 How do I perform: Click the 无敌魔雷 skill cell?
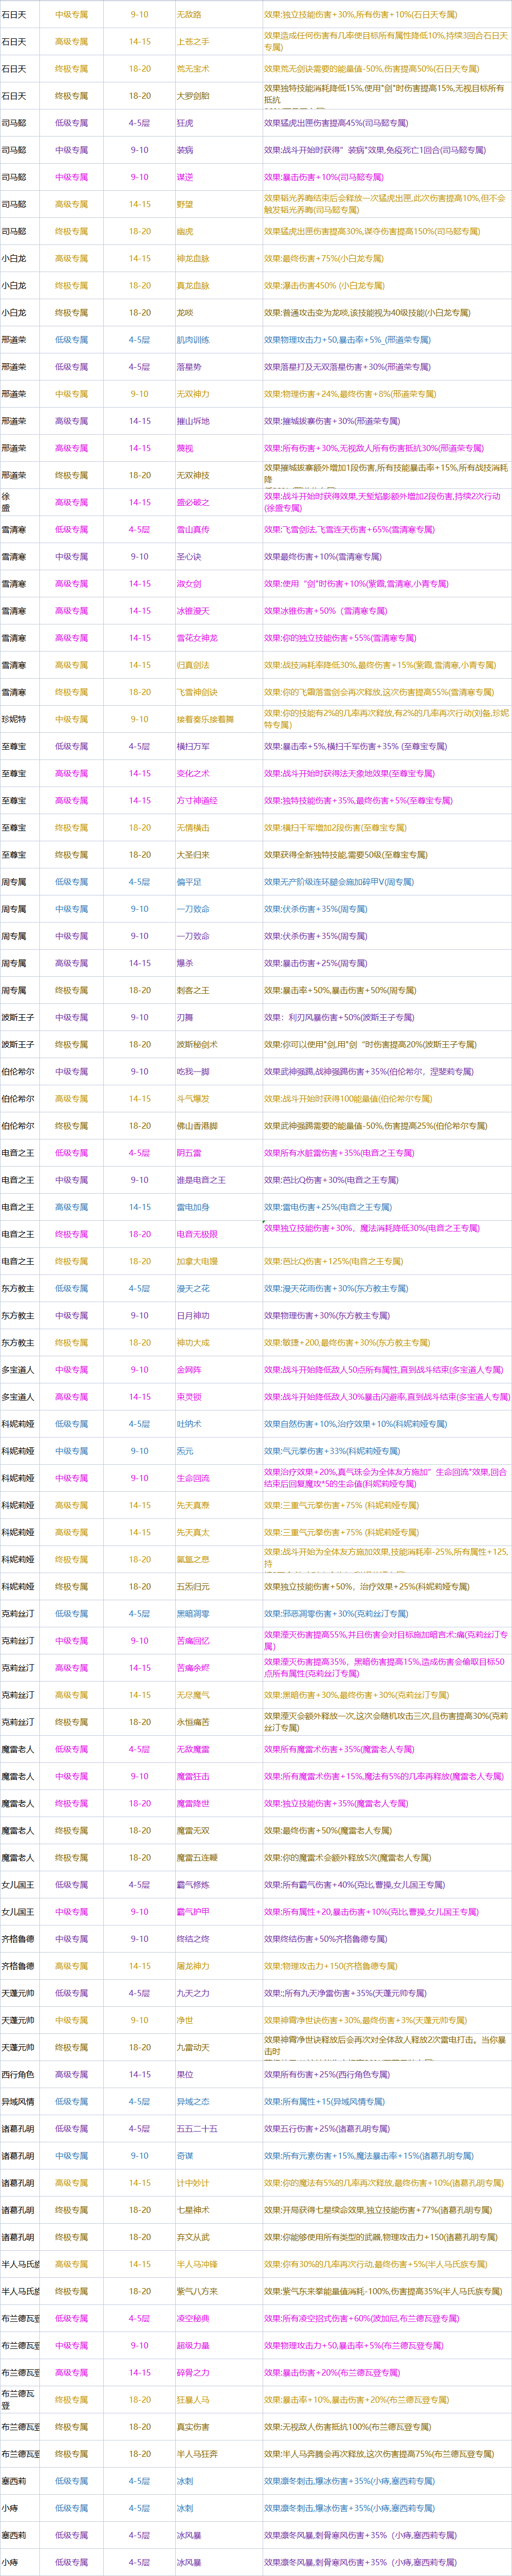(193, 1748)
